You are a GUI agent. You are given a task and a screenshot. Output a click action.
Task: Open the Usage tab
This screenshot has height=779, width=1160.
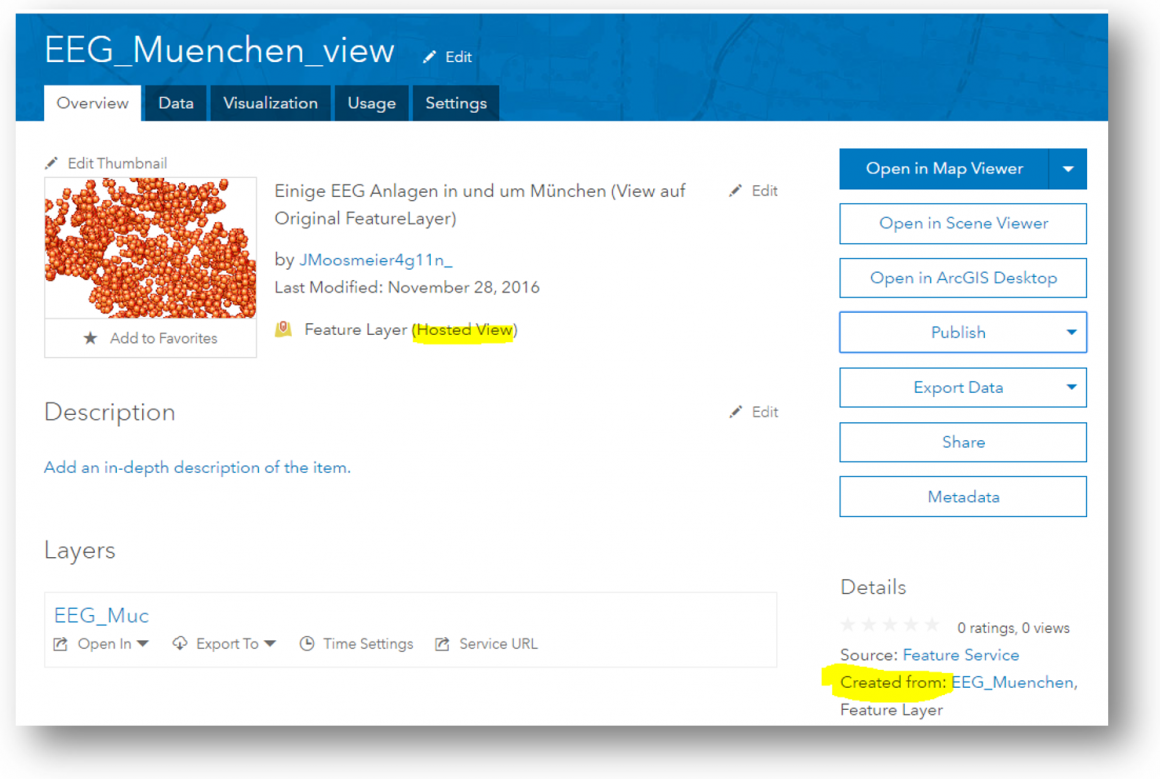(x=371, y=103)
